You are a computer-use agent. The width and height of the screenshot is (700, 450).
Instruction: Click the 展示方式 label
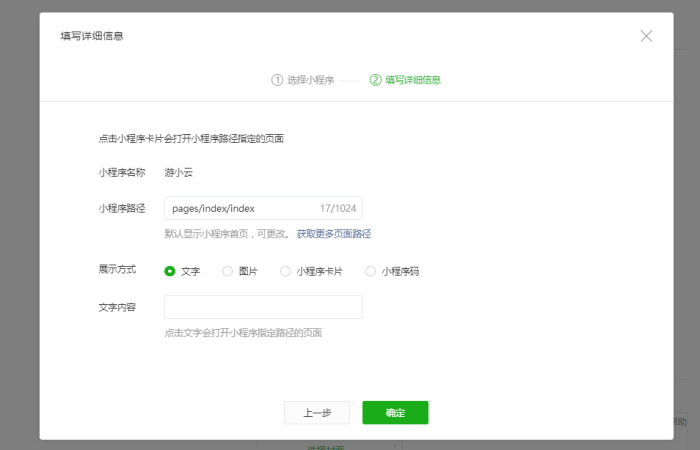coord(117,269)
